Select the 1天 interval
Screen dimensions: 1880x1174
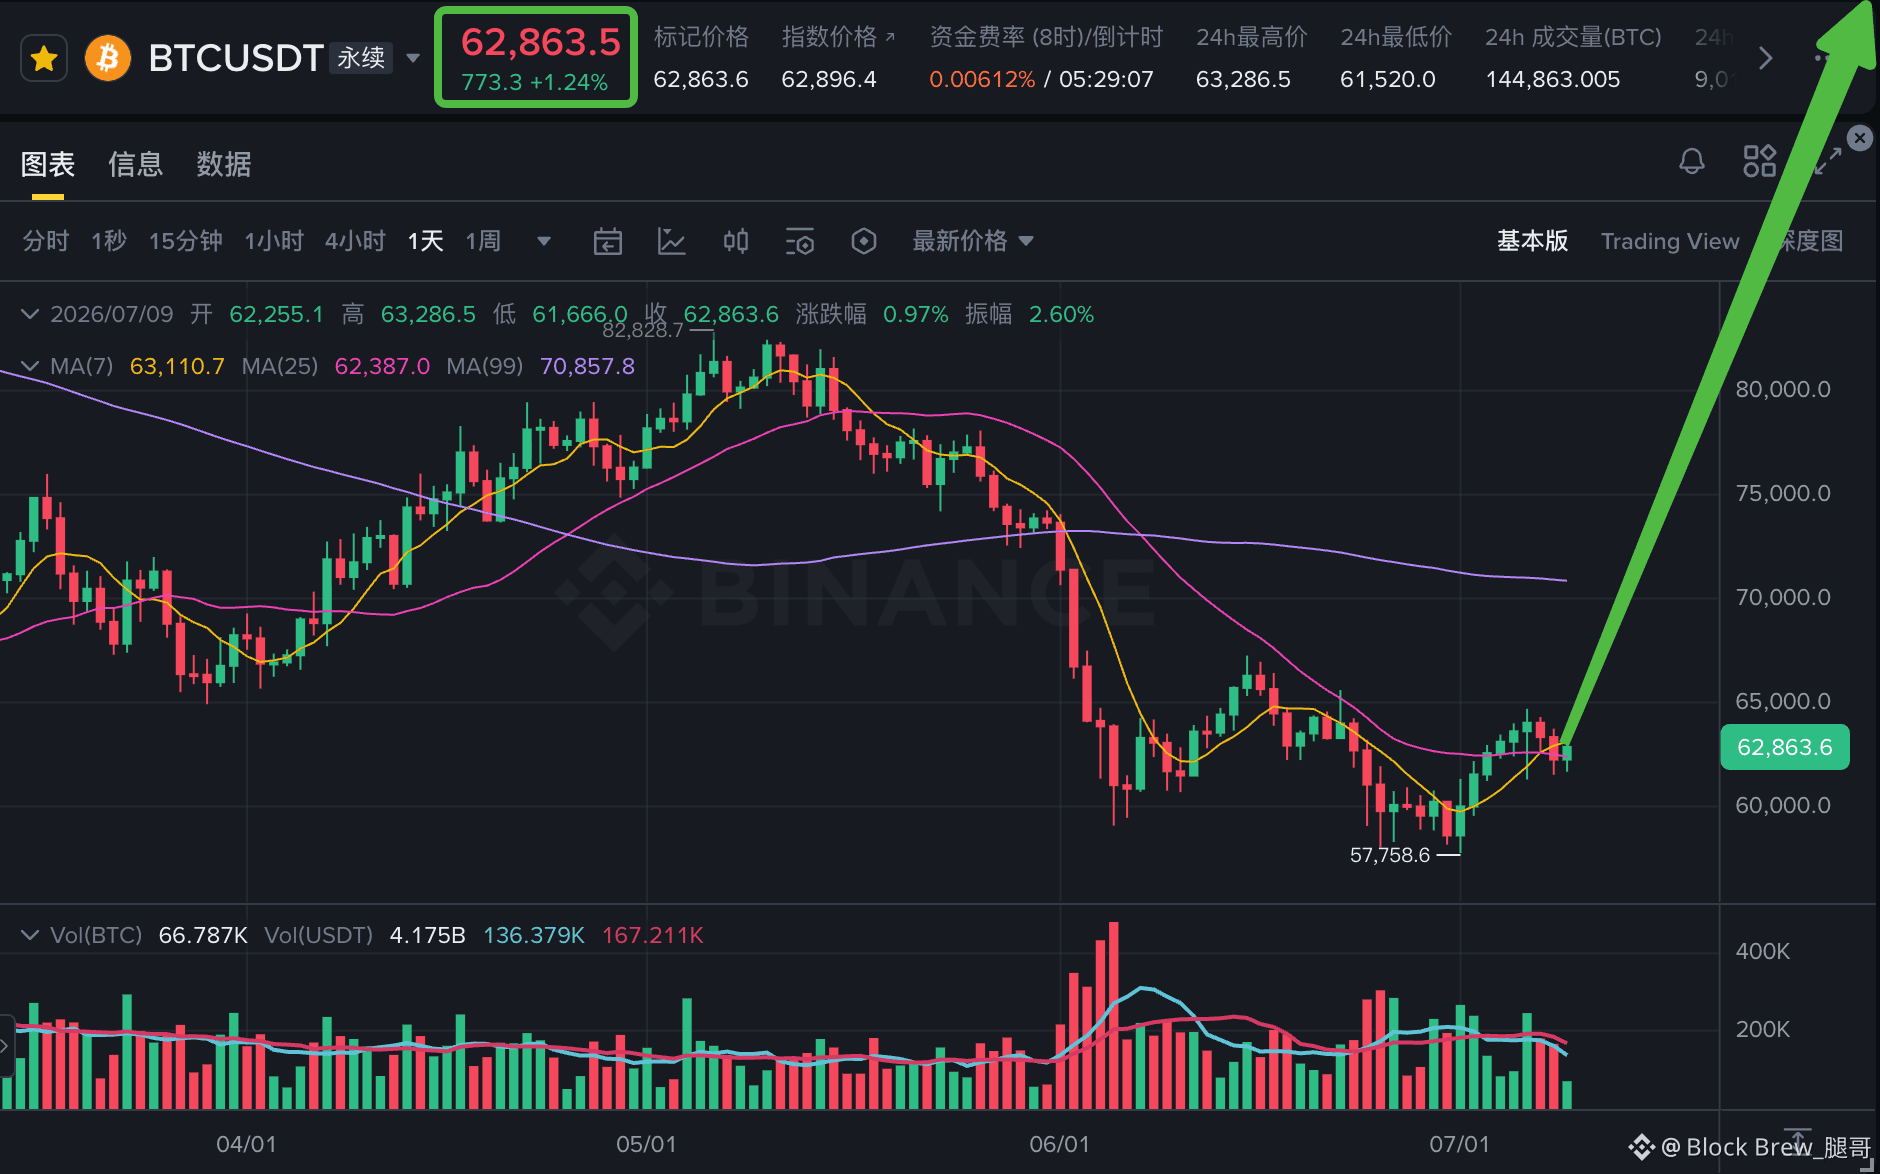coord(426,241)
